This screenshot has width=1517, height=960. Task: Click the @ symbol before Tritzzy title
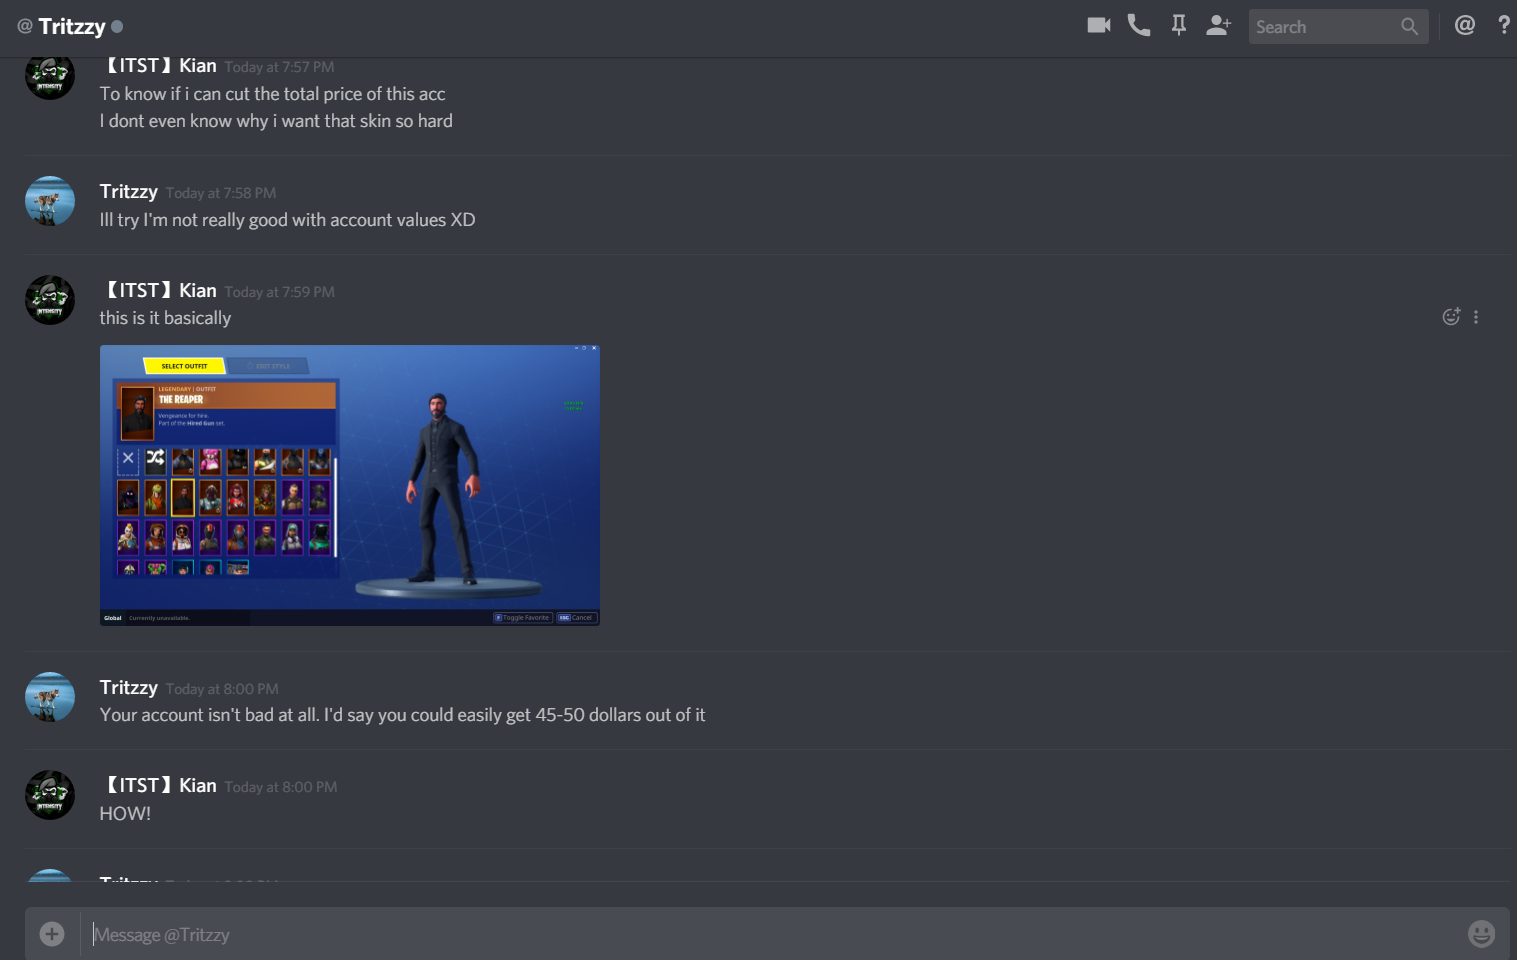(x=25, y=27)
